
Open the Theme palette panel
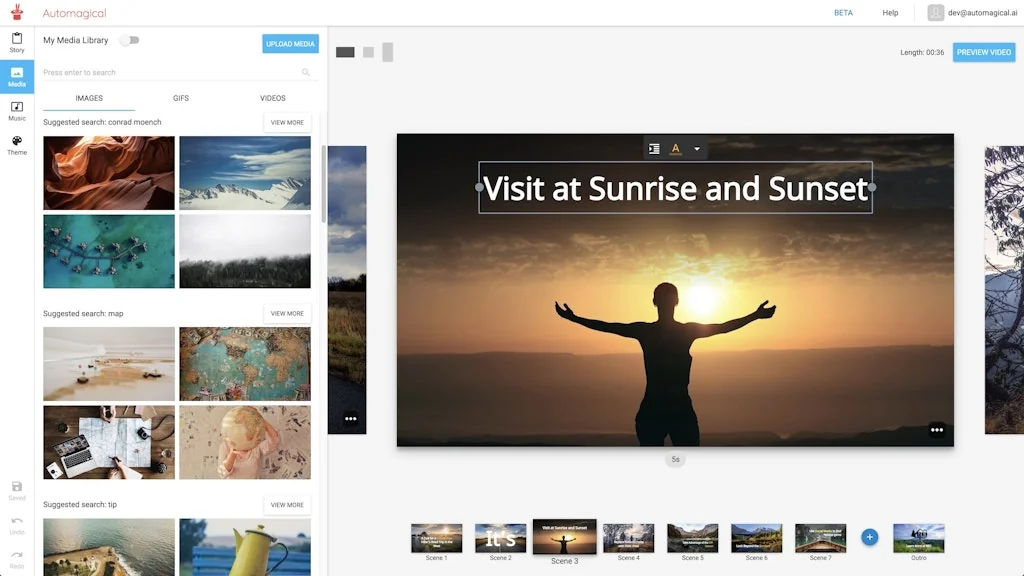(17, 144)
